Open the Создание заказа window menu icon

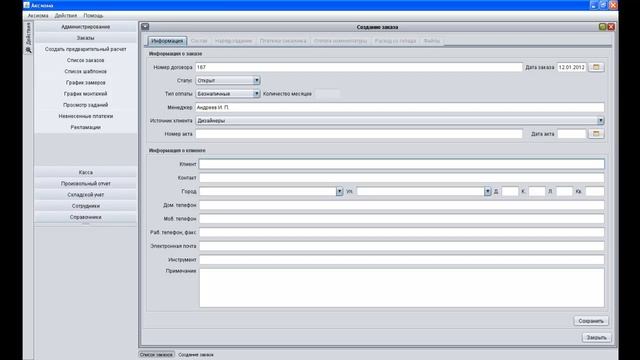pyautogui.click(x=145, y=27)
